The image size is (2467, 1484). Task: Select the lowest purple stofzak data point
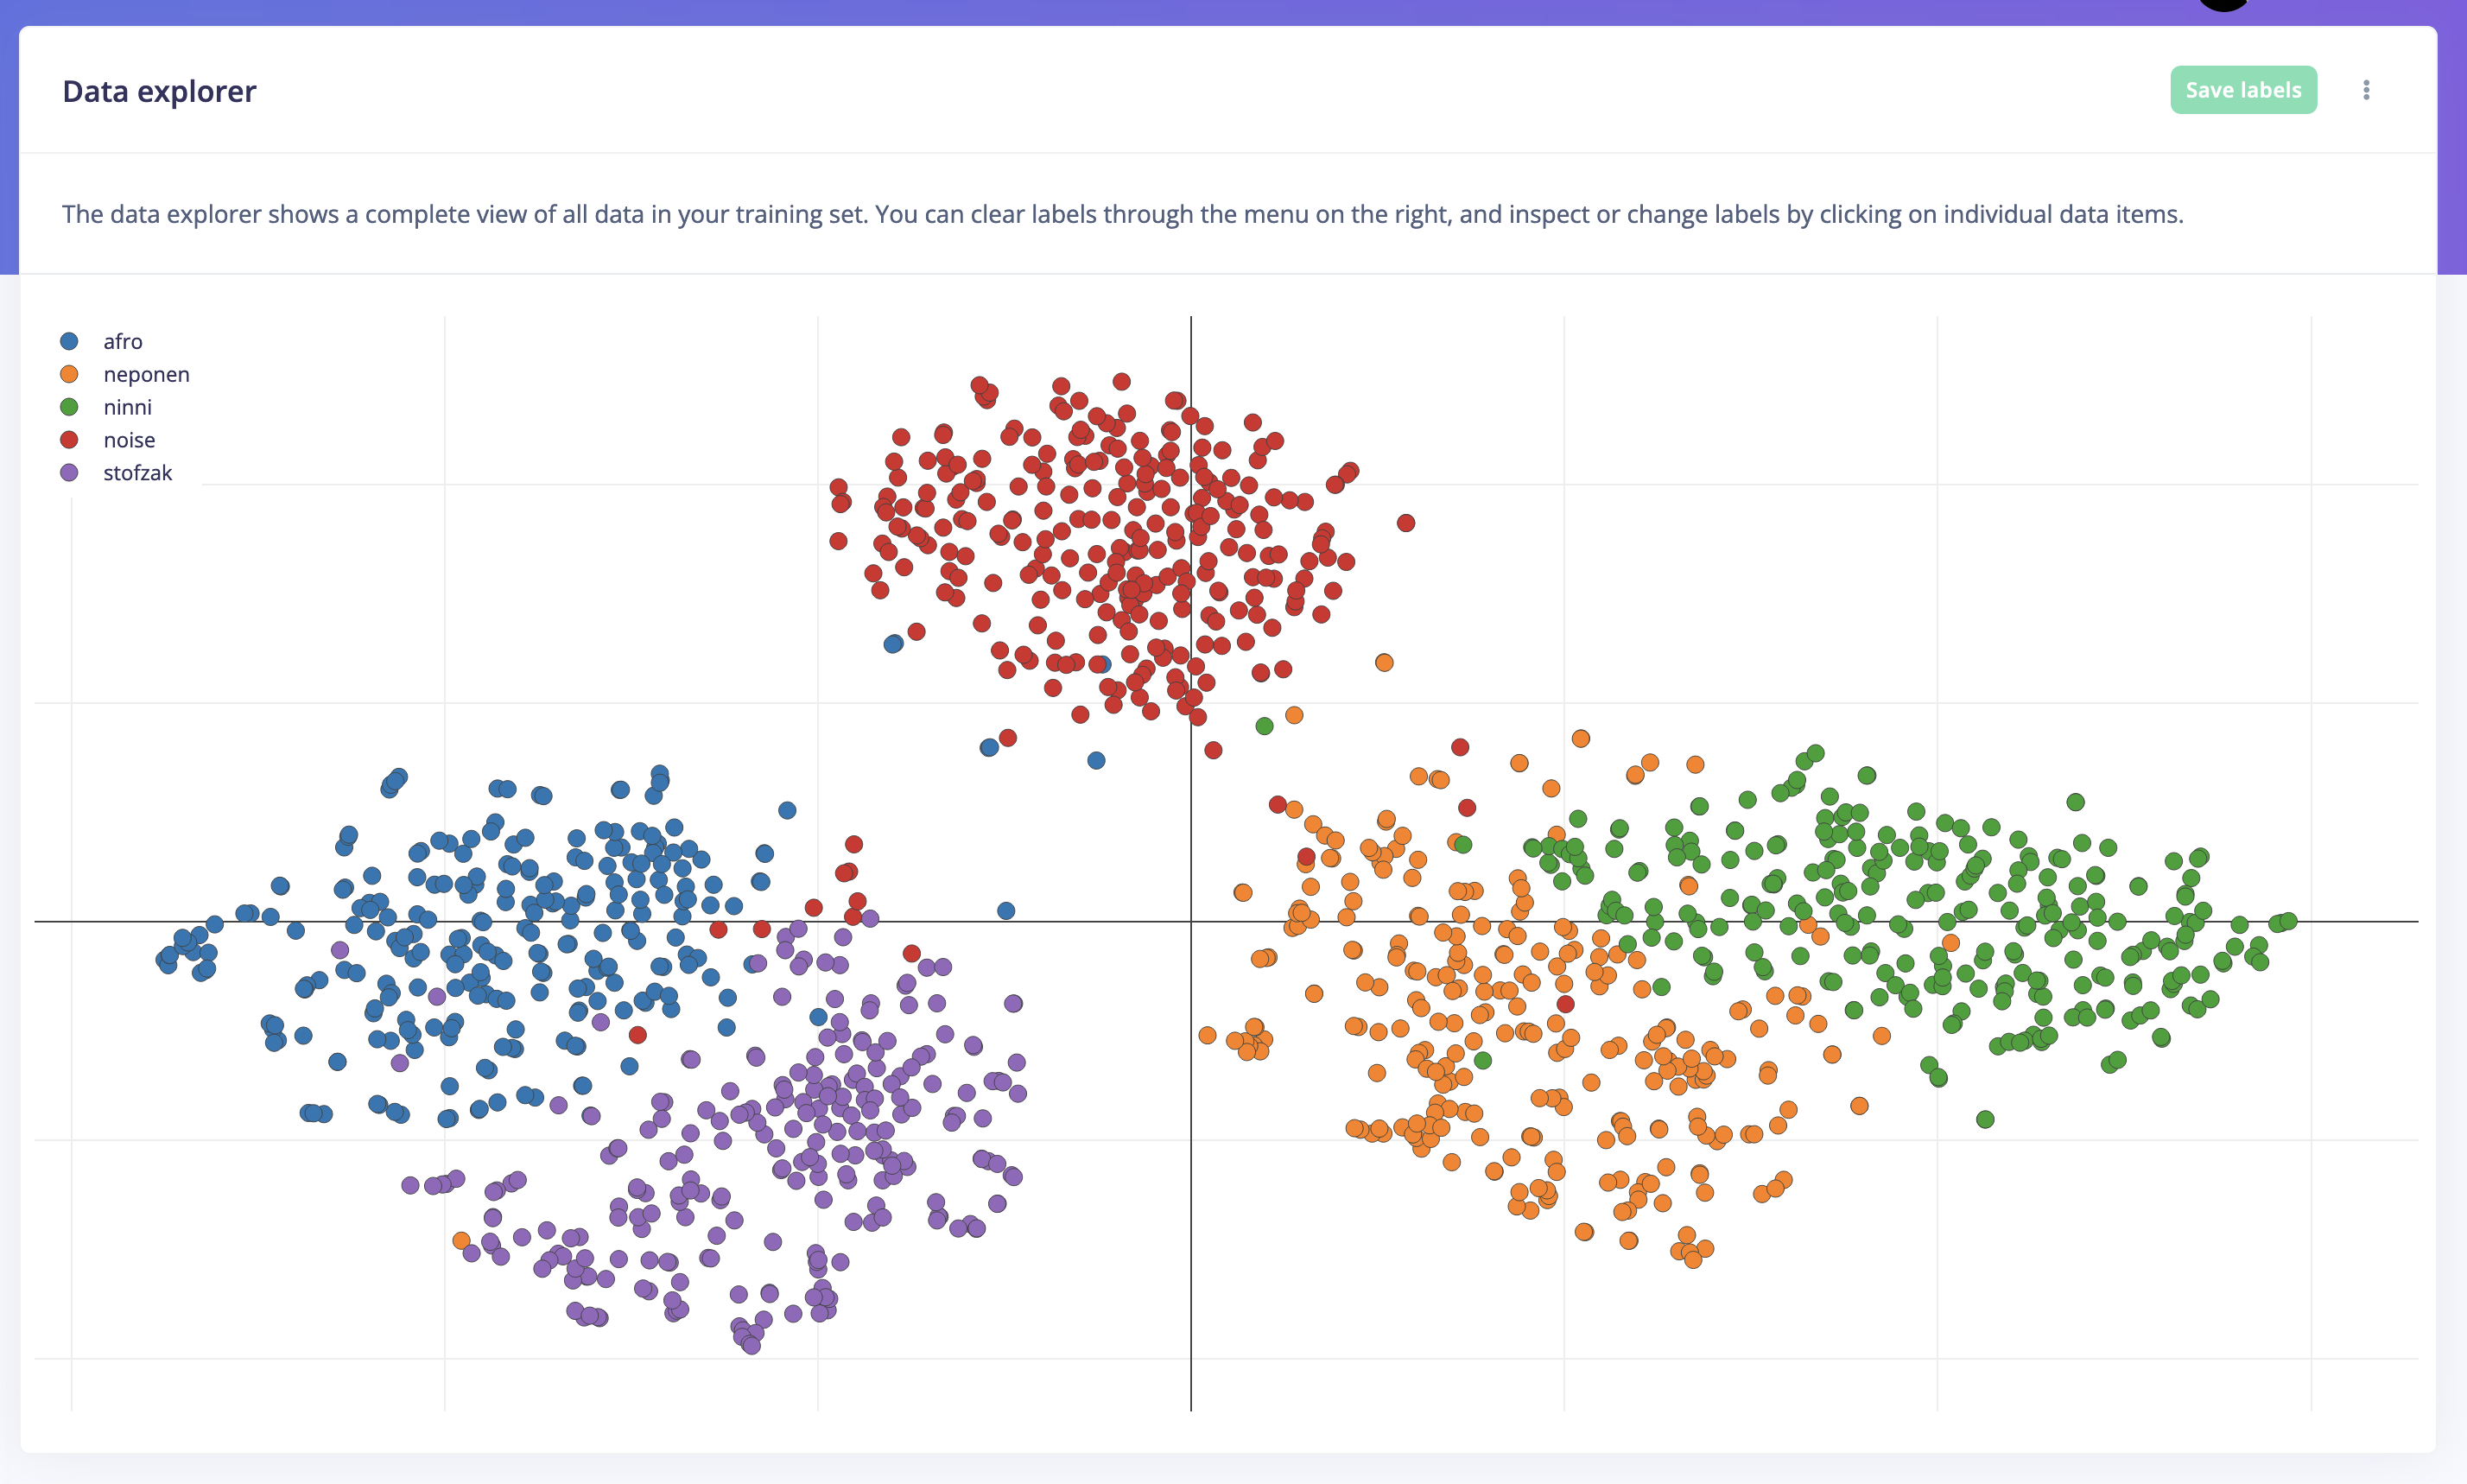pyautogui.click(x=751, y=1346)
